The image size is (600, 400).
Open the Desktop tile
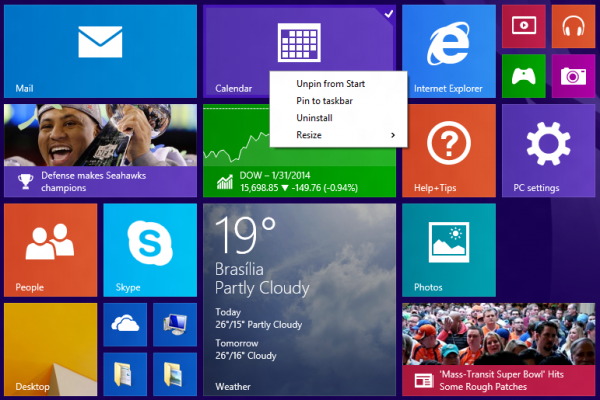[51, 349]
